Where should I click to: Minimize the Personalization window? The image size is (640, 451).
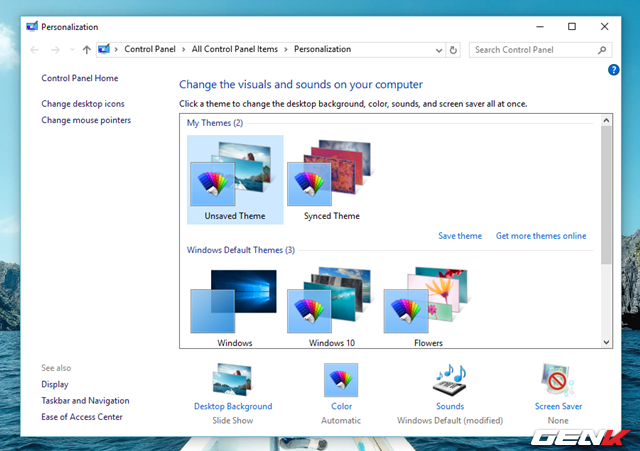tap(540, 27)
